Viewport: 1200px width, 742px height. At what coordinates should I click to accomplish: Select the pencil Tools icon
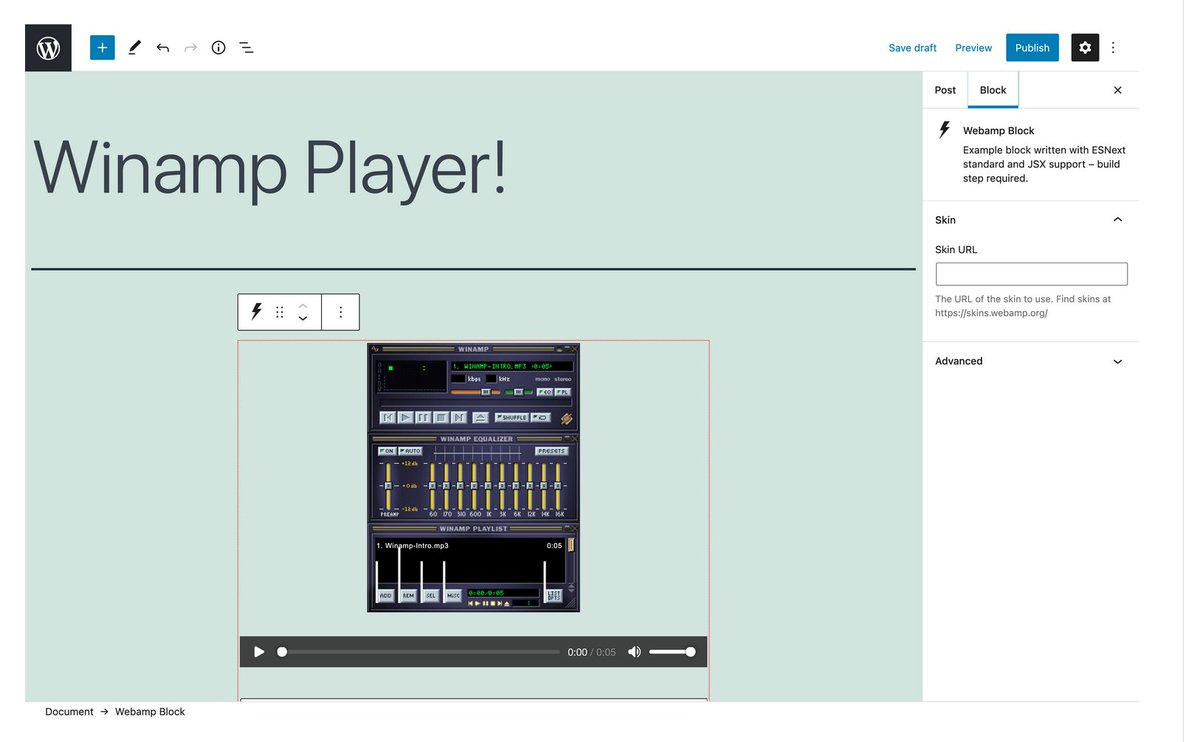tap(135, 47)
